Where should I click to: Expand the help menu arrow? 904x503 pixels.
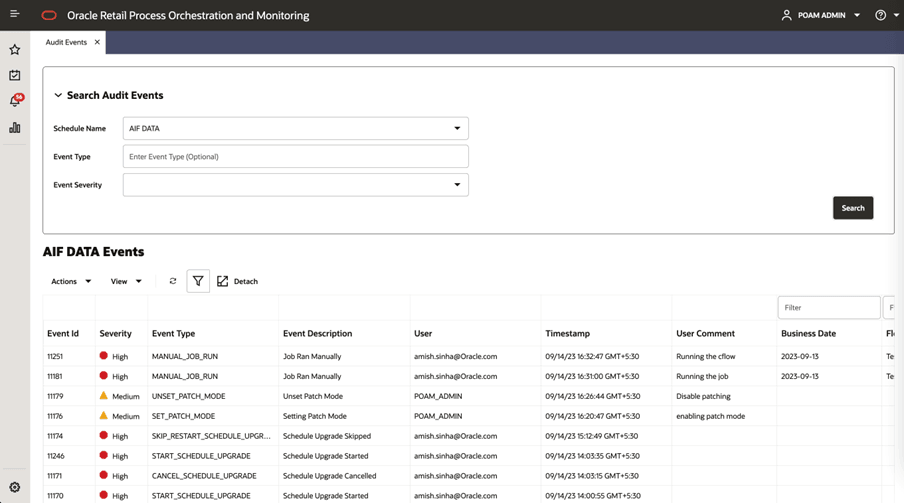click(x=896, y=15)
